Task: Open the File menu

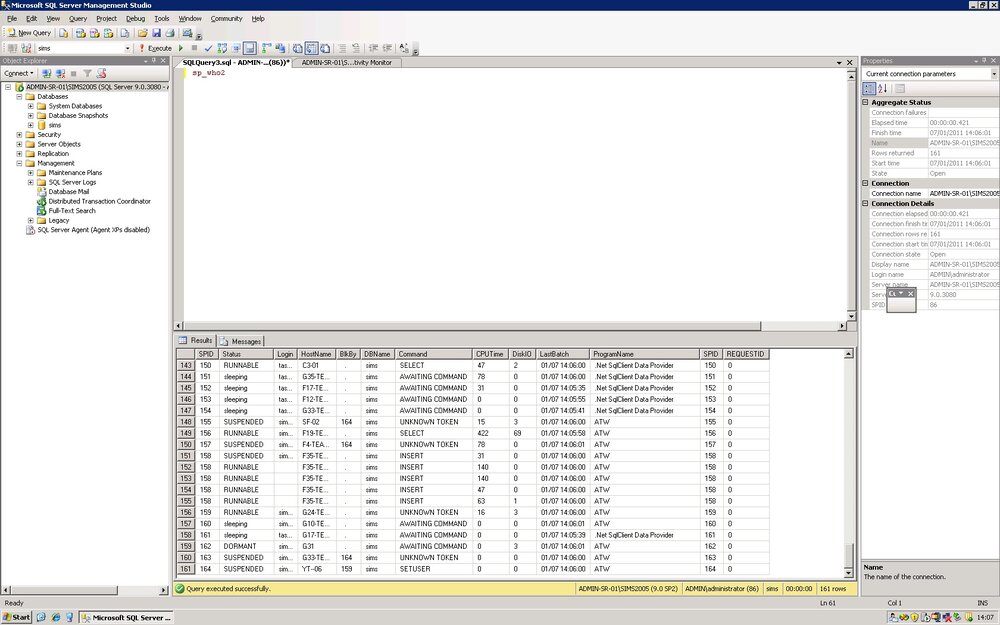Action: [x=12, y=18]
